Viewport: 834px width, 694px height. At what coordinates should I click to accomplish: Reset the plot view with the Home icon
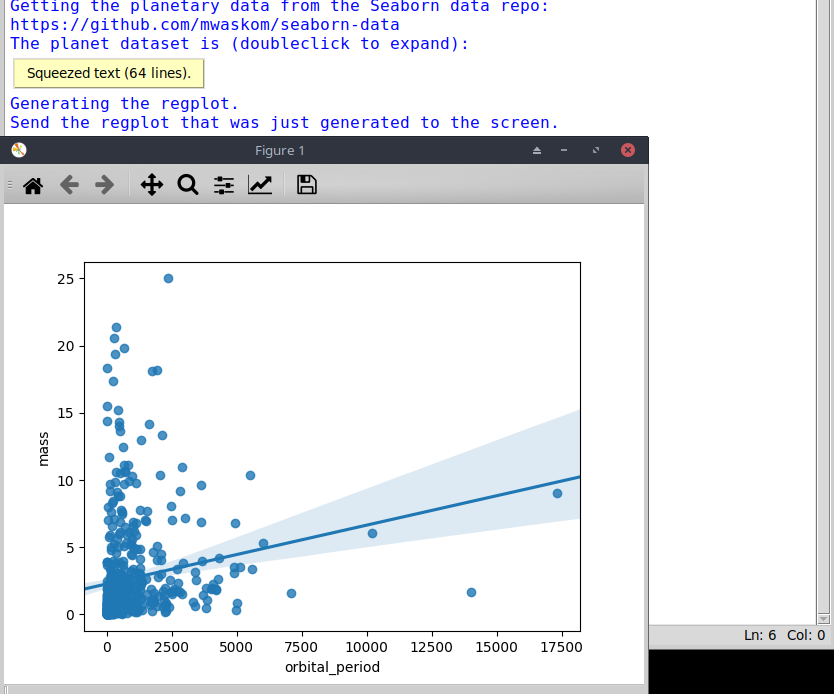[33, 185]
